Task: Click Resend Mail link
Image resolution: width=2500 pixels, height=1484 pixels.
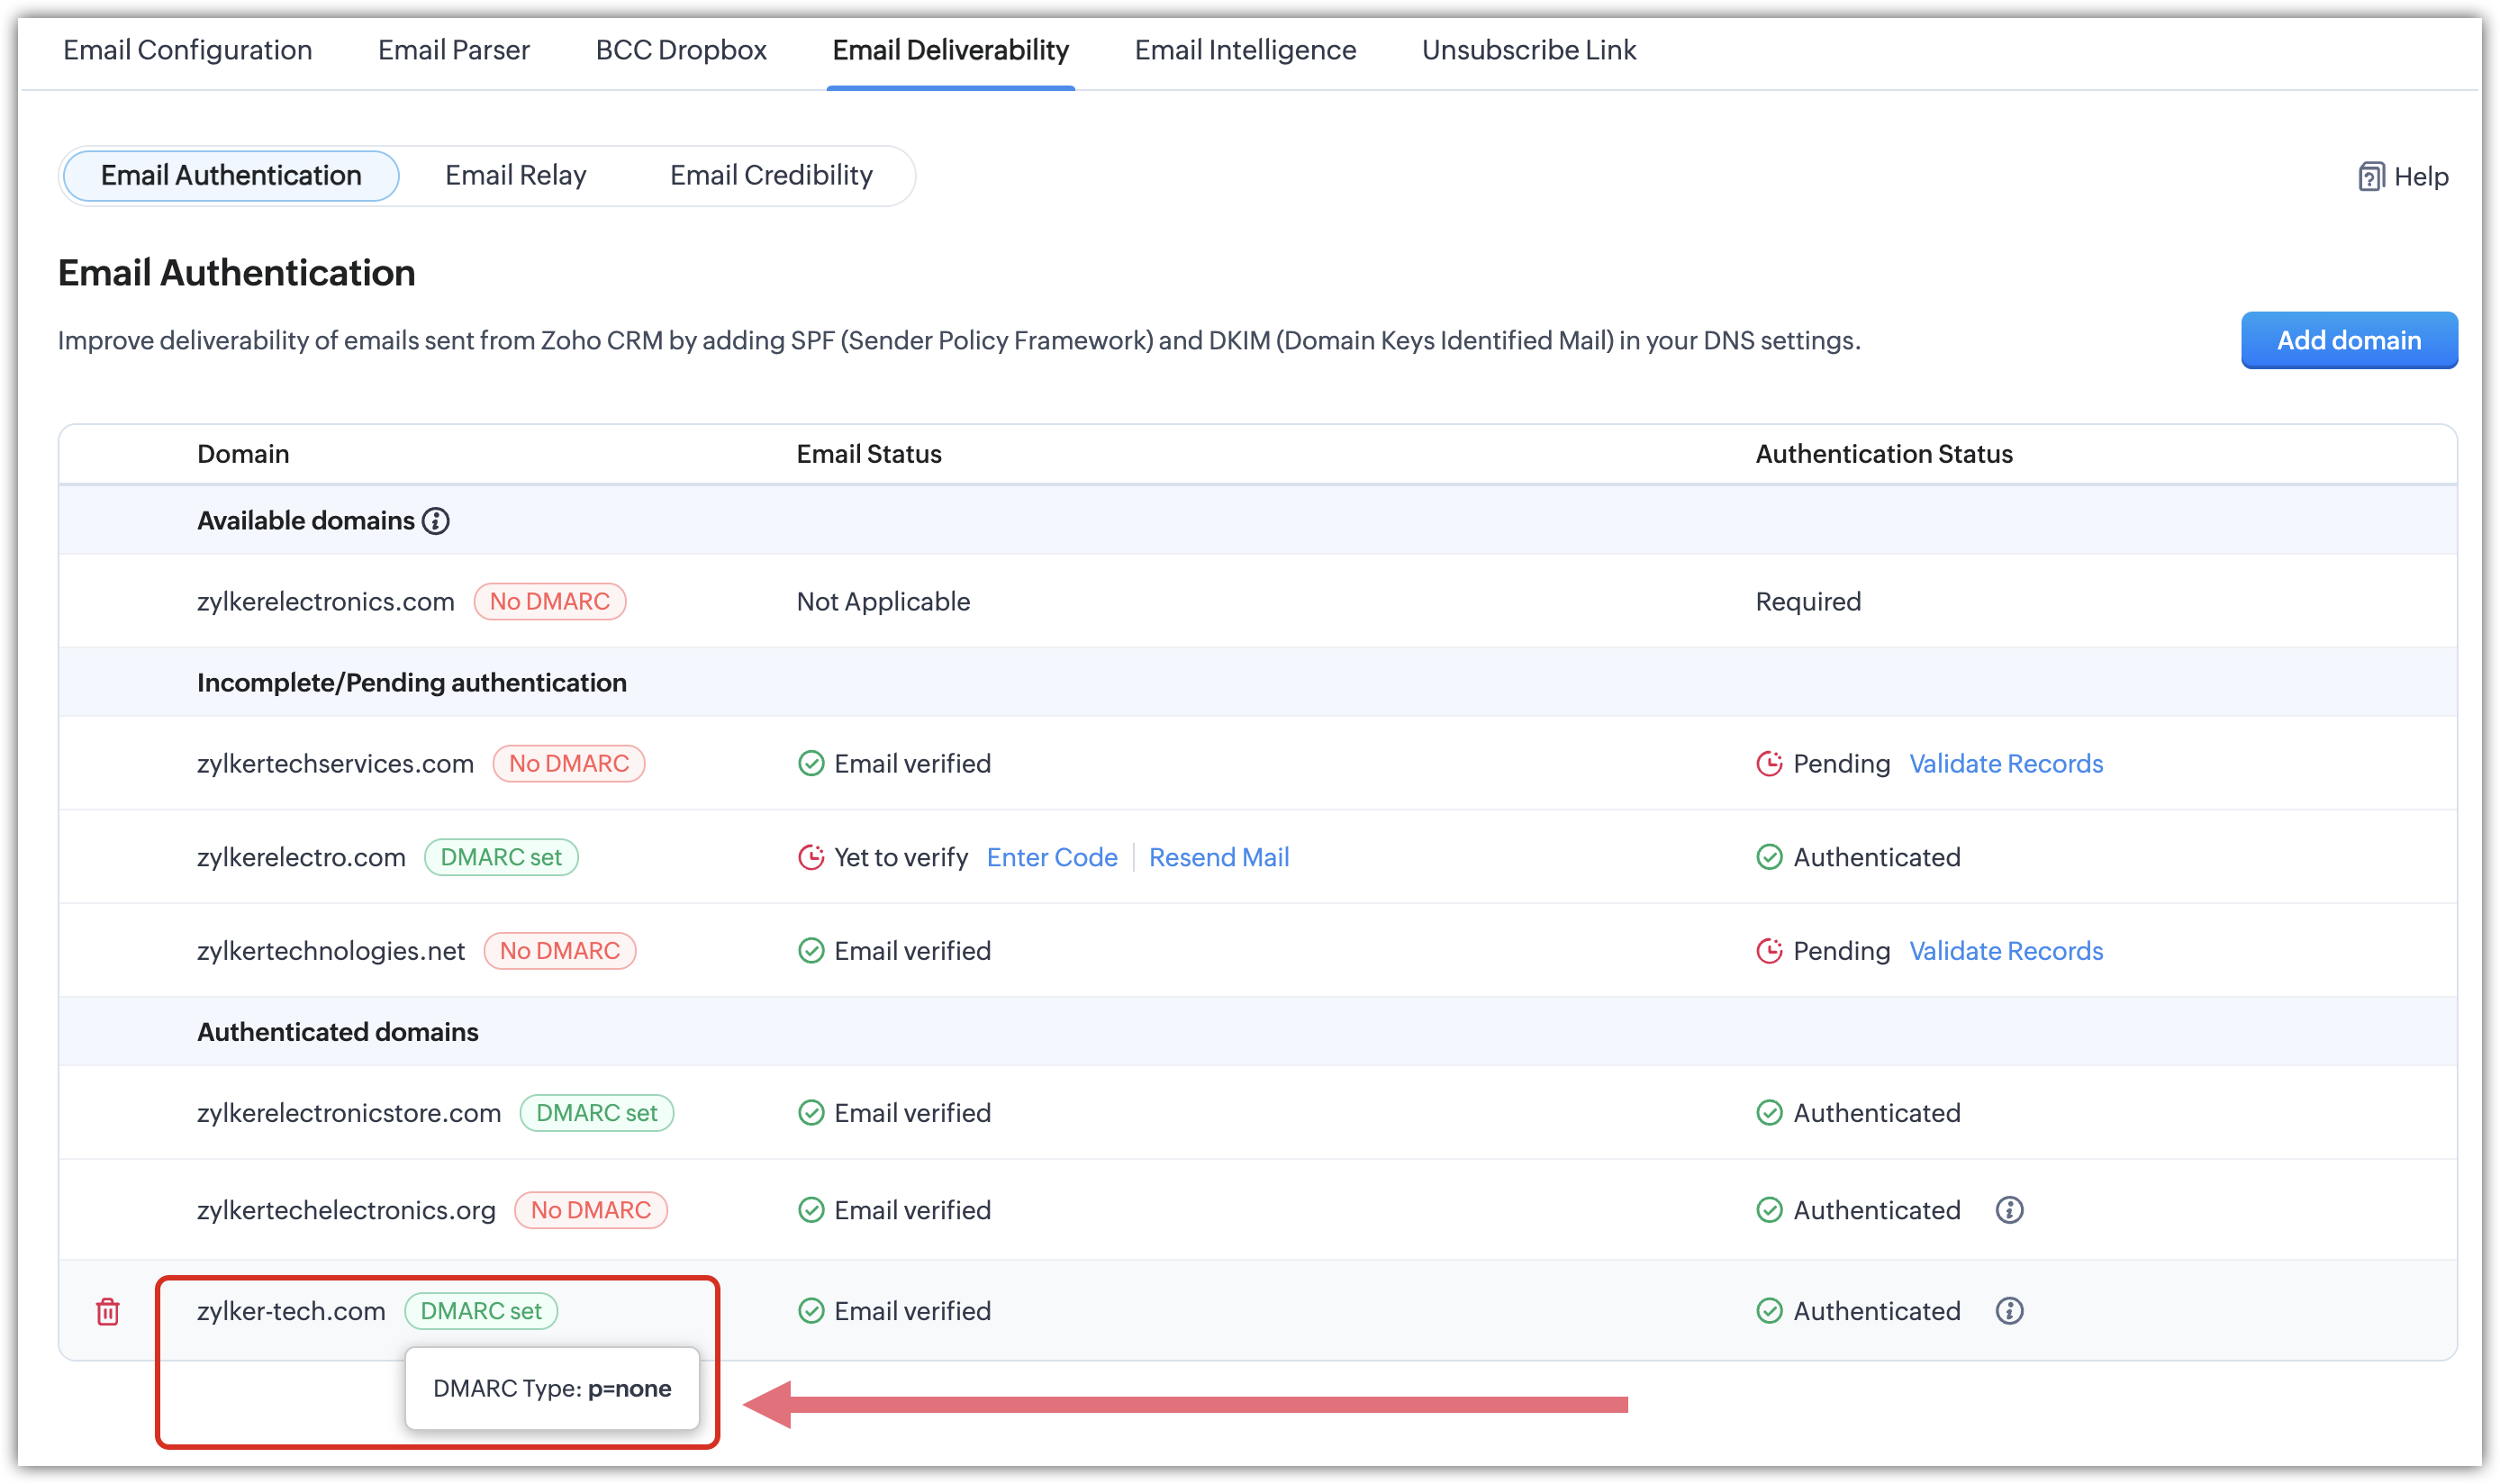Action: coord(1218,857)
